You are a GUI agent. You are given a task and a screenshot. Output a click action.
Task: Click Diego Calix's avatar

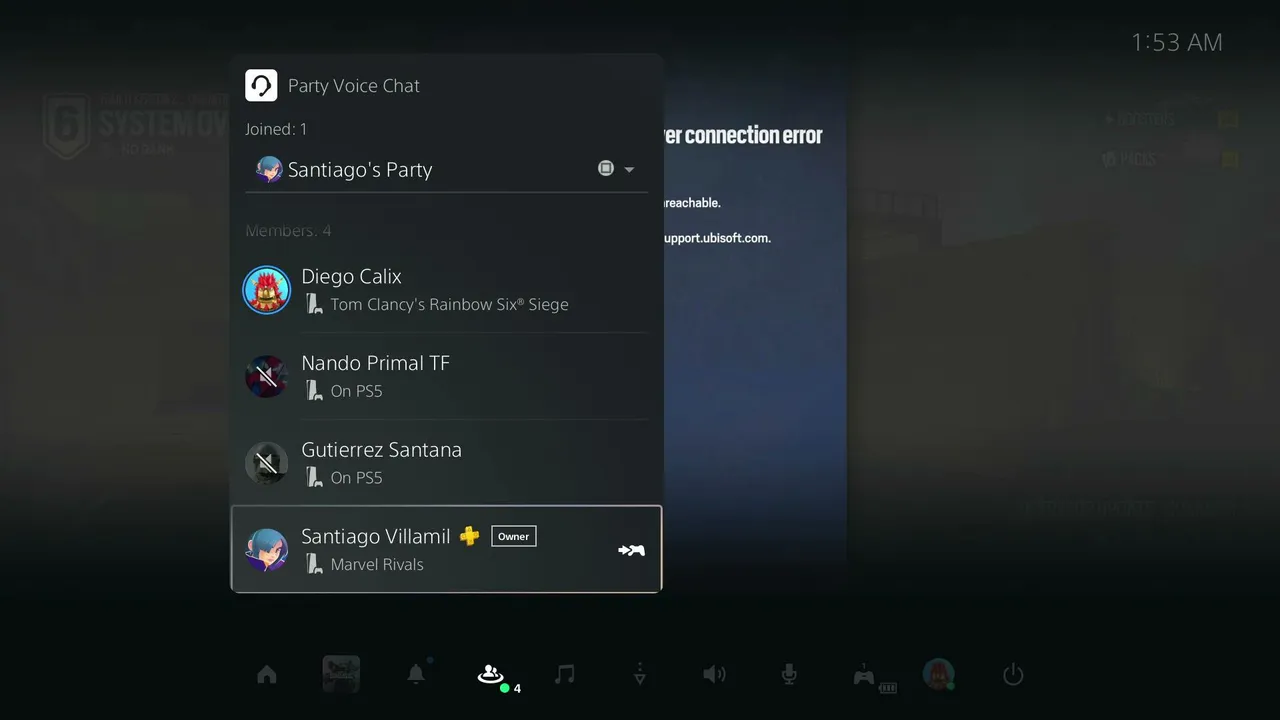pos(267,290)
